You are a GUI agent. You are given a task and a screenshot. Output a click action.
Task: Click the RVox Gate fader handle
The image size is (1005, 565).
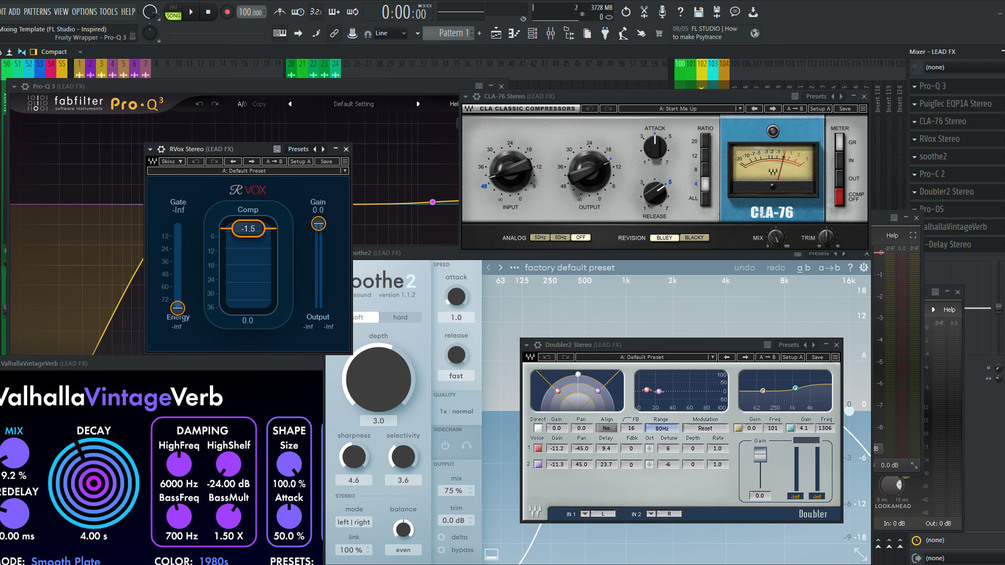tap(178, 307)
